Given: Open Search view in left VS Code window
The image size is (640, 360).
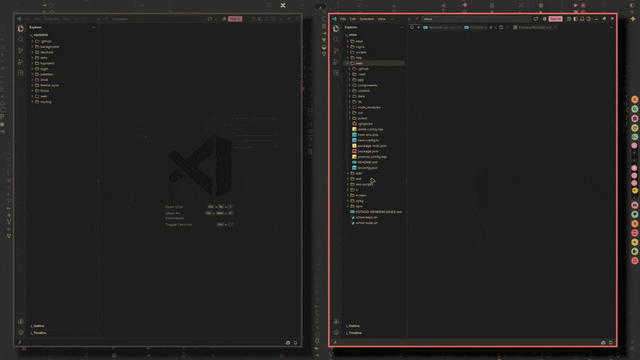Looking at the screenshot, I should click(x=21, y=40).
